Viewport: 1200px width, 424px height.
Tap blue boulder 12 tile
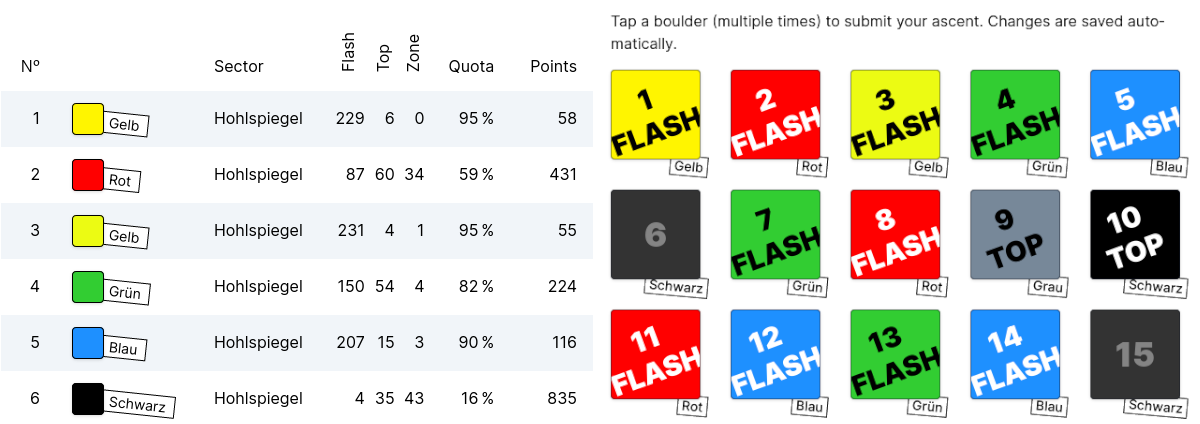coord(775,354)
